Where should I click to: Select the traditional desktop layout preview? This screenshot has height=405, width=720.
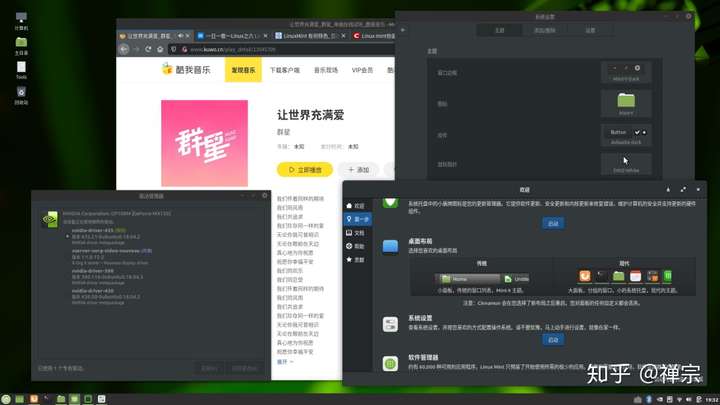(x=482, y=278)
